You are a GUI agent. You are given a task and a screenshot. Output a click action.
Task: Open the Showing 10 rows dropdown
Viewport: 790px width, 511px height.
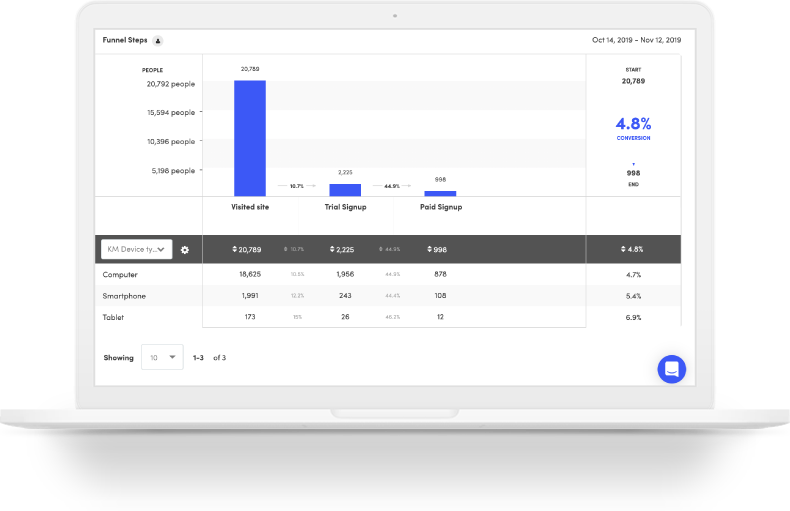pos(162,357)
